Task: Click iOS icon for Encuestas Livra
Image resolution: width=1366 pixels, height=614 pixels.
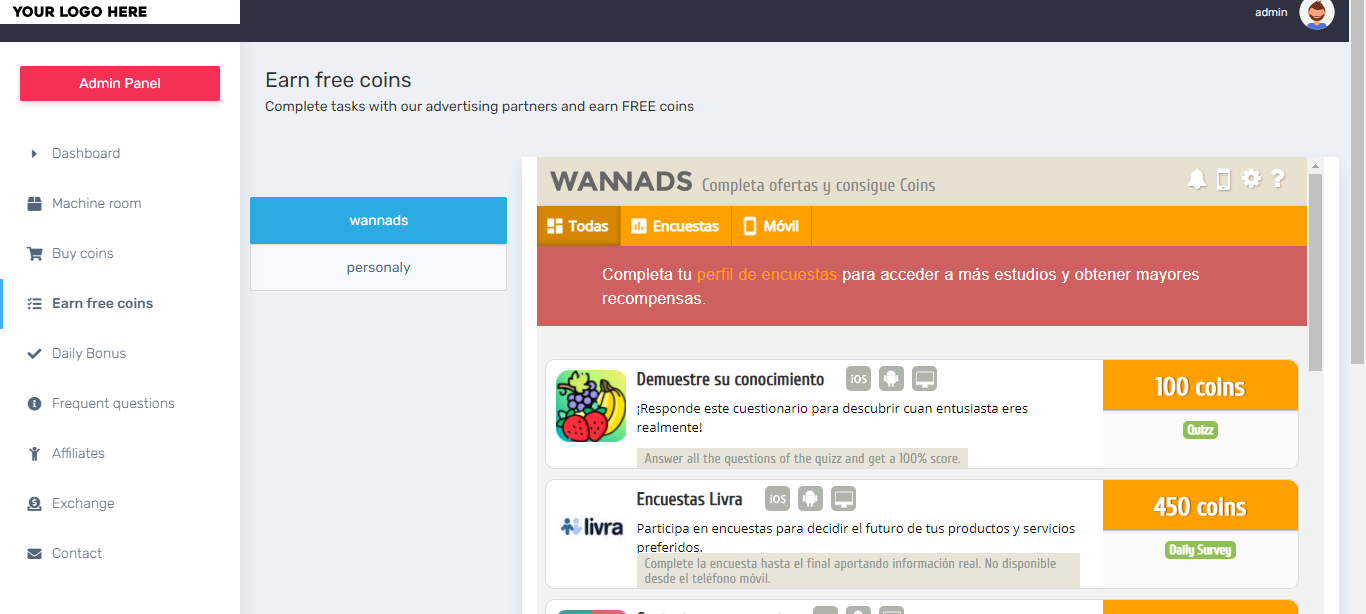Action: tap(777, 498)
